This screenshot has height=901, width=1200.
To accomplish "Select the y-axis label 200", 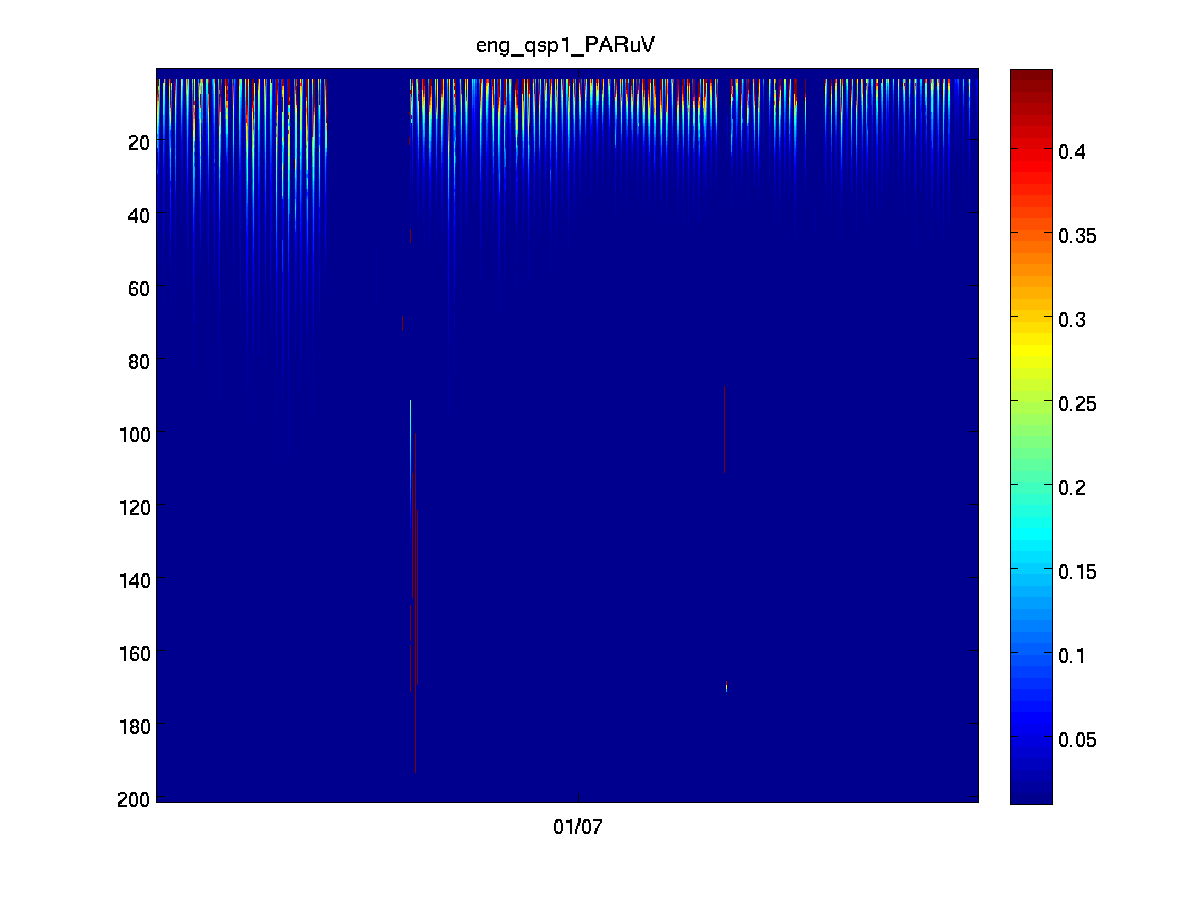I will click(134, 799).
